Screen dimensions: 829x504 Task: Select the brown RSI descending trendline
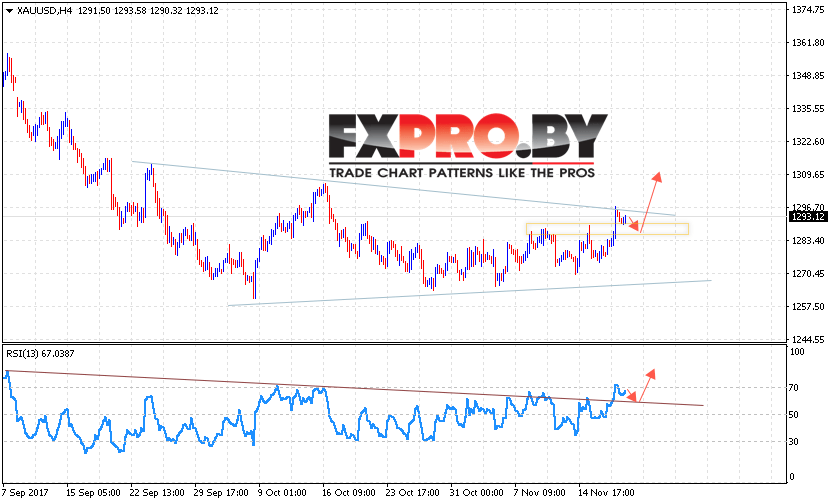[x=354, y=388]
